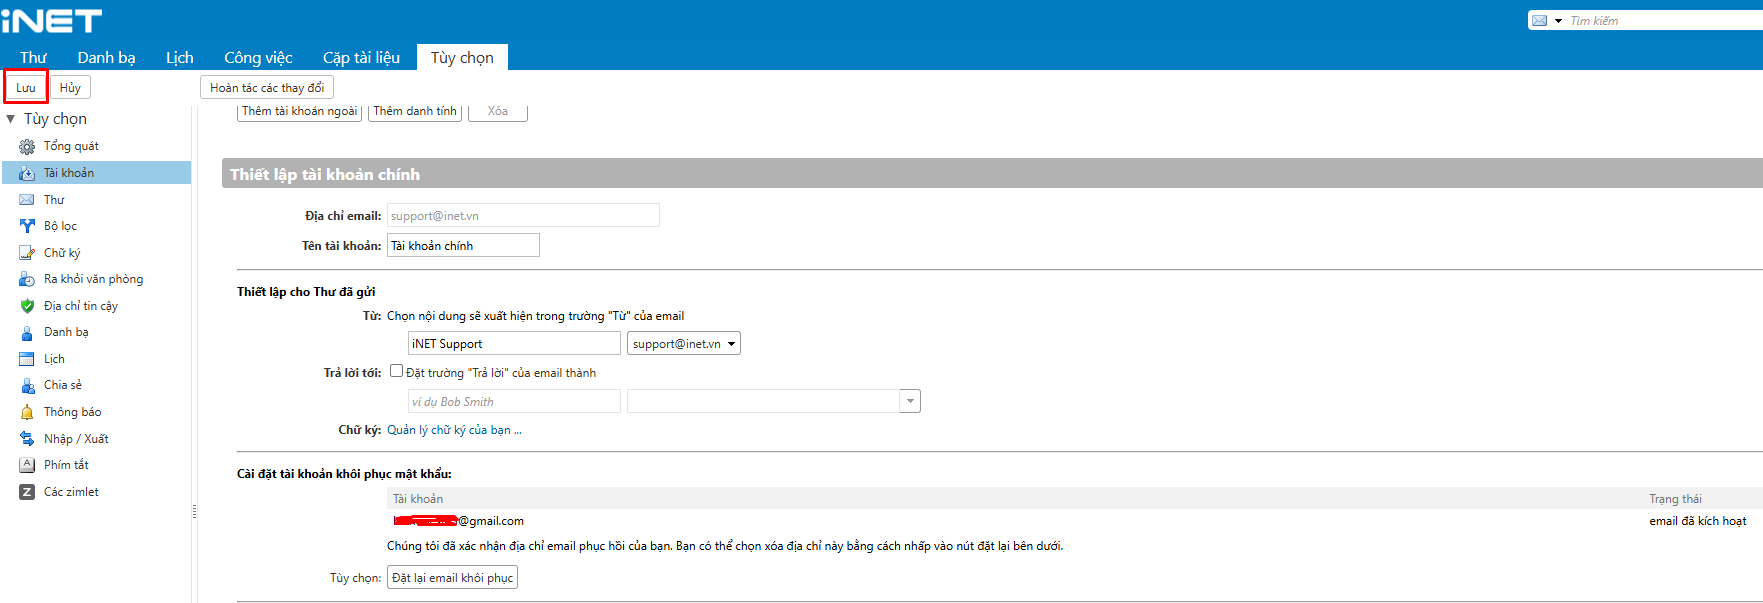
Task: Click the Phím tắt shortcut icon
Action: click(27, 465)
